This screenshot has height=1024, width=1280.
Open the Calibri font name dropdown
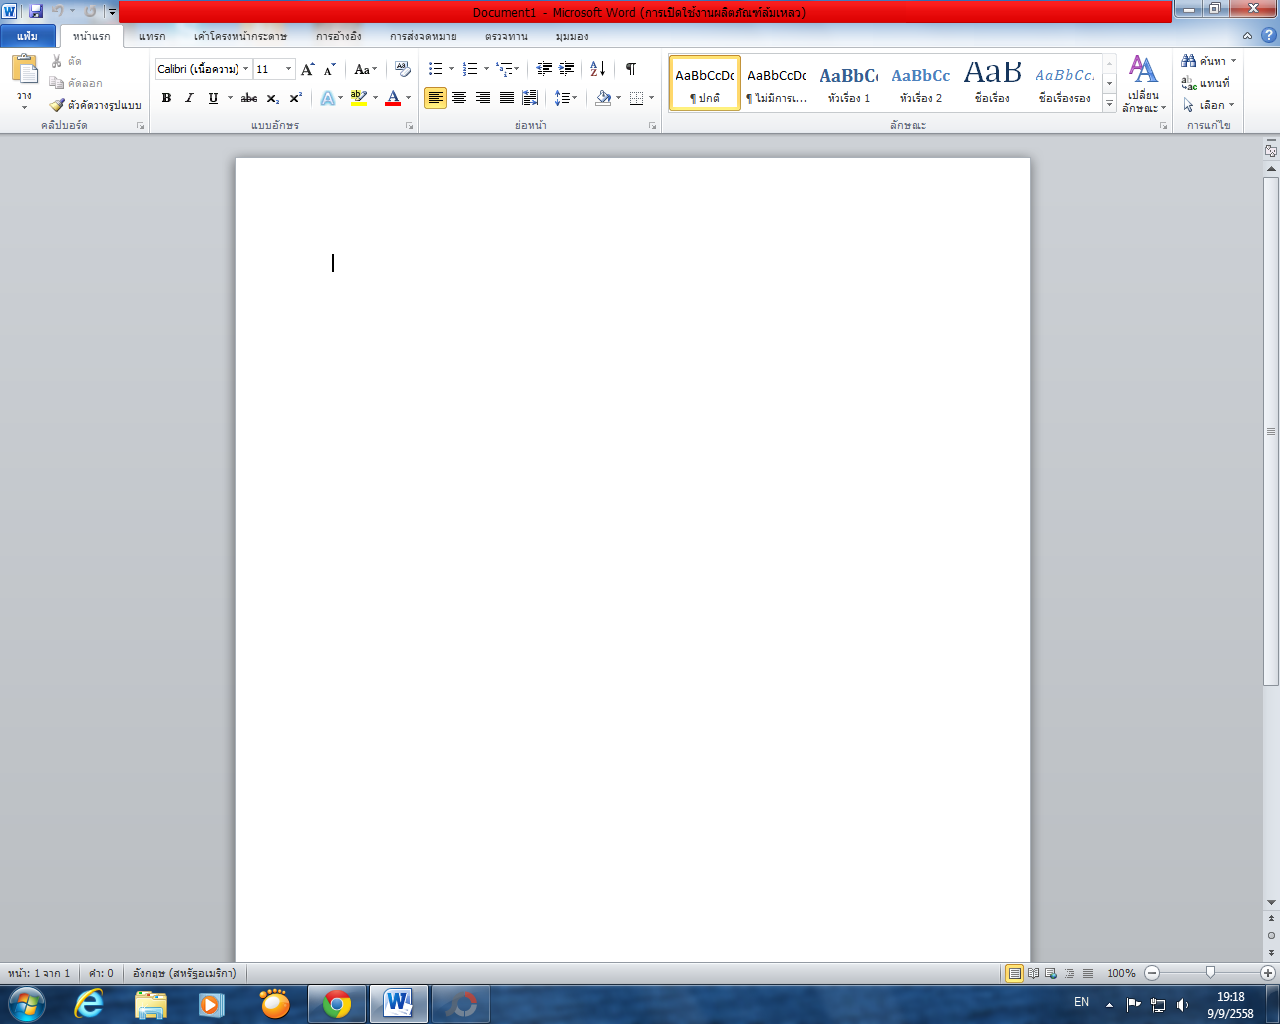pyautogui.click(x=246, y=69)
